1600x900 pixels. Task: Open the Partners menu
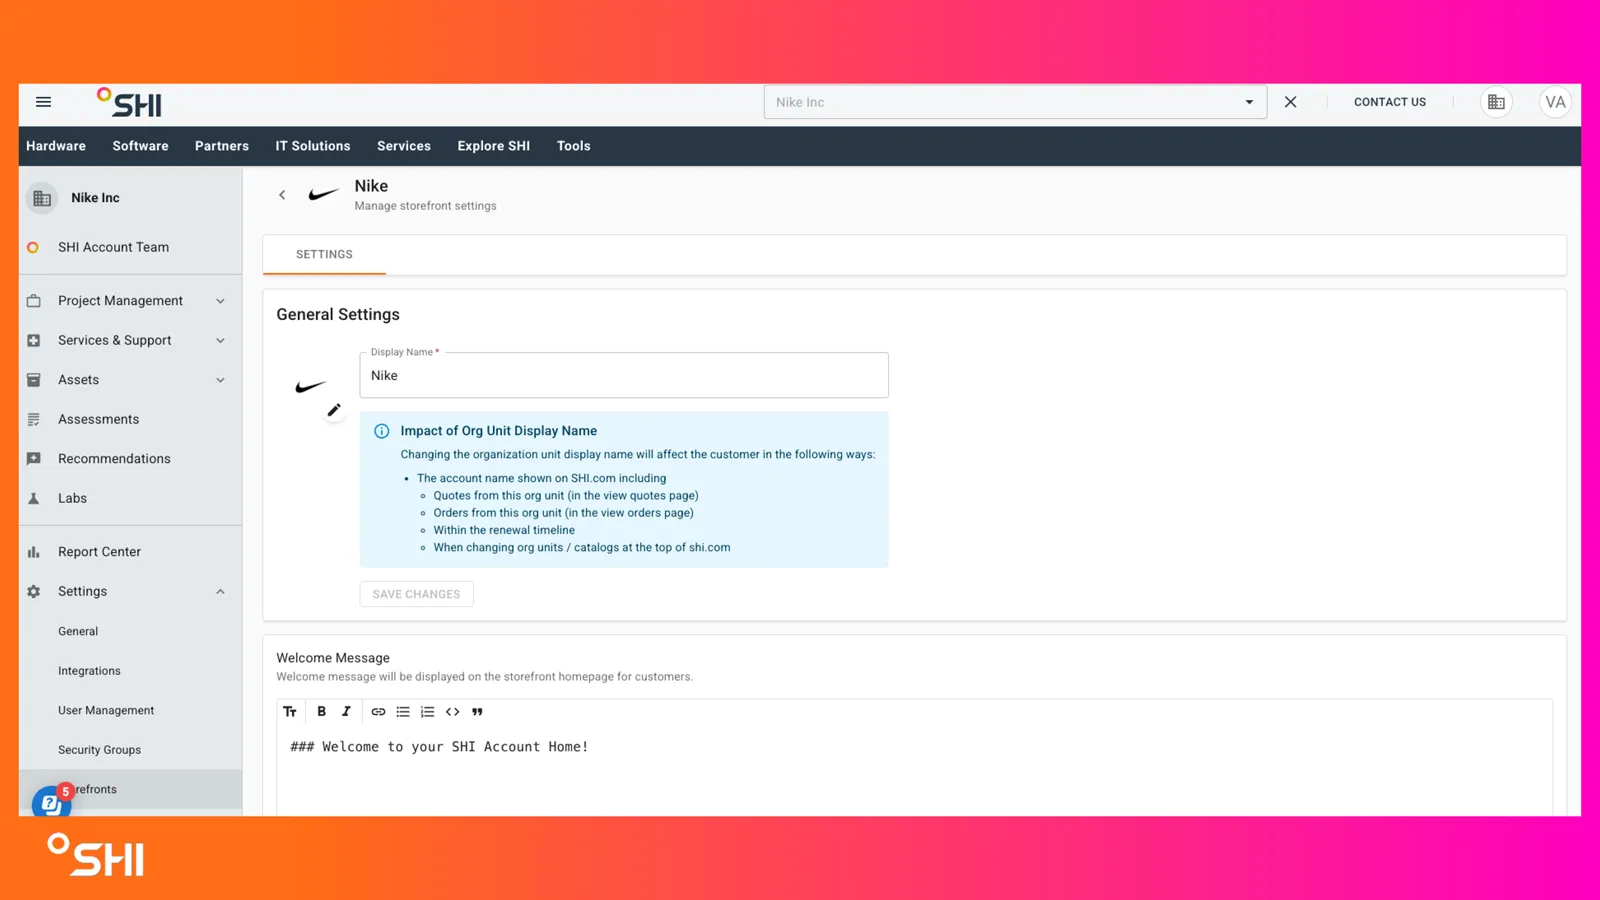point(222,146)
